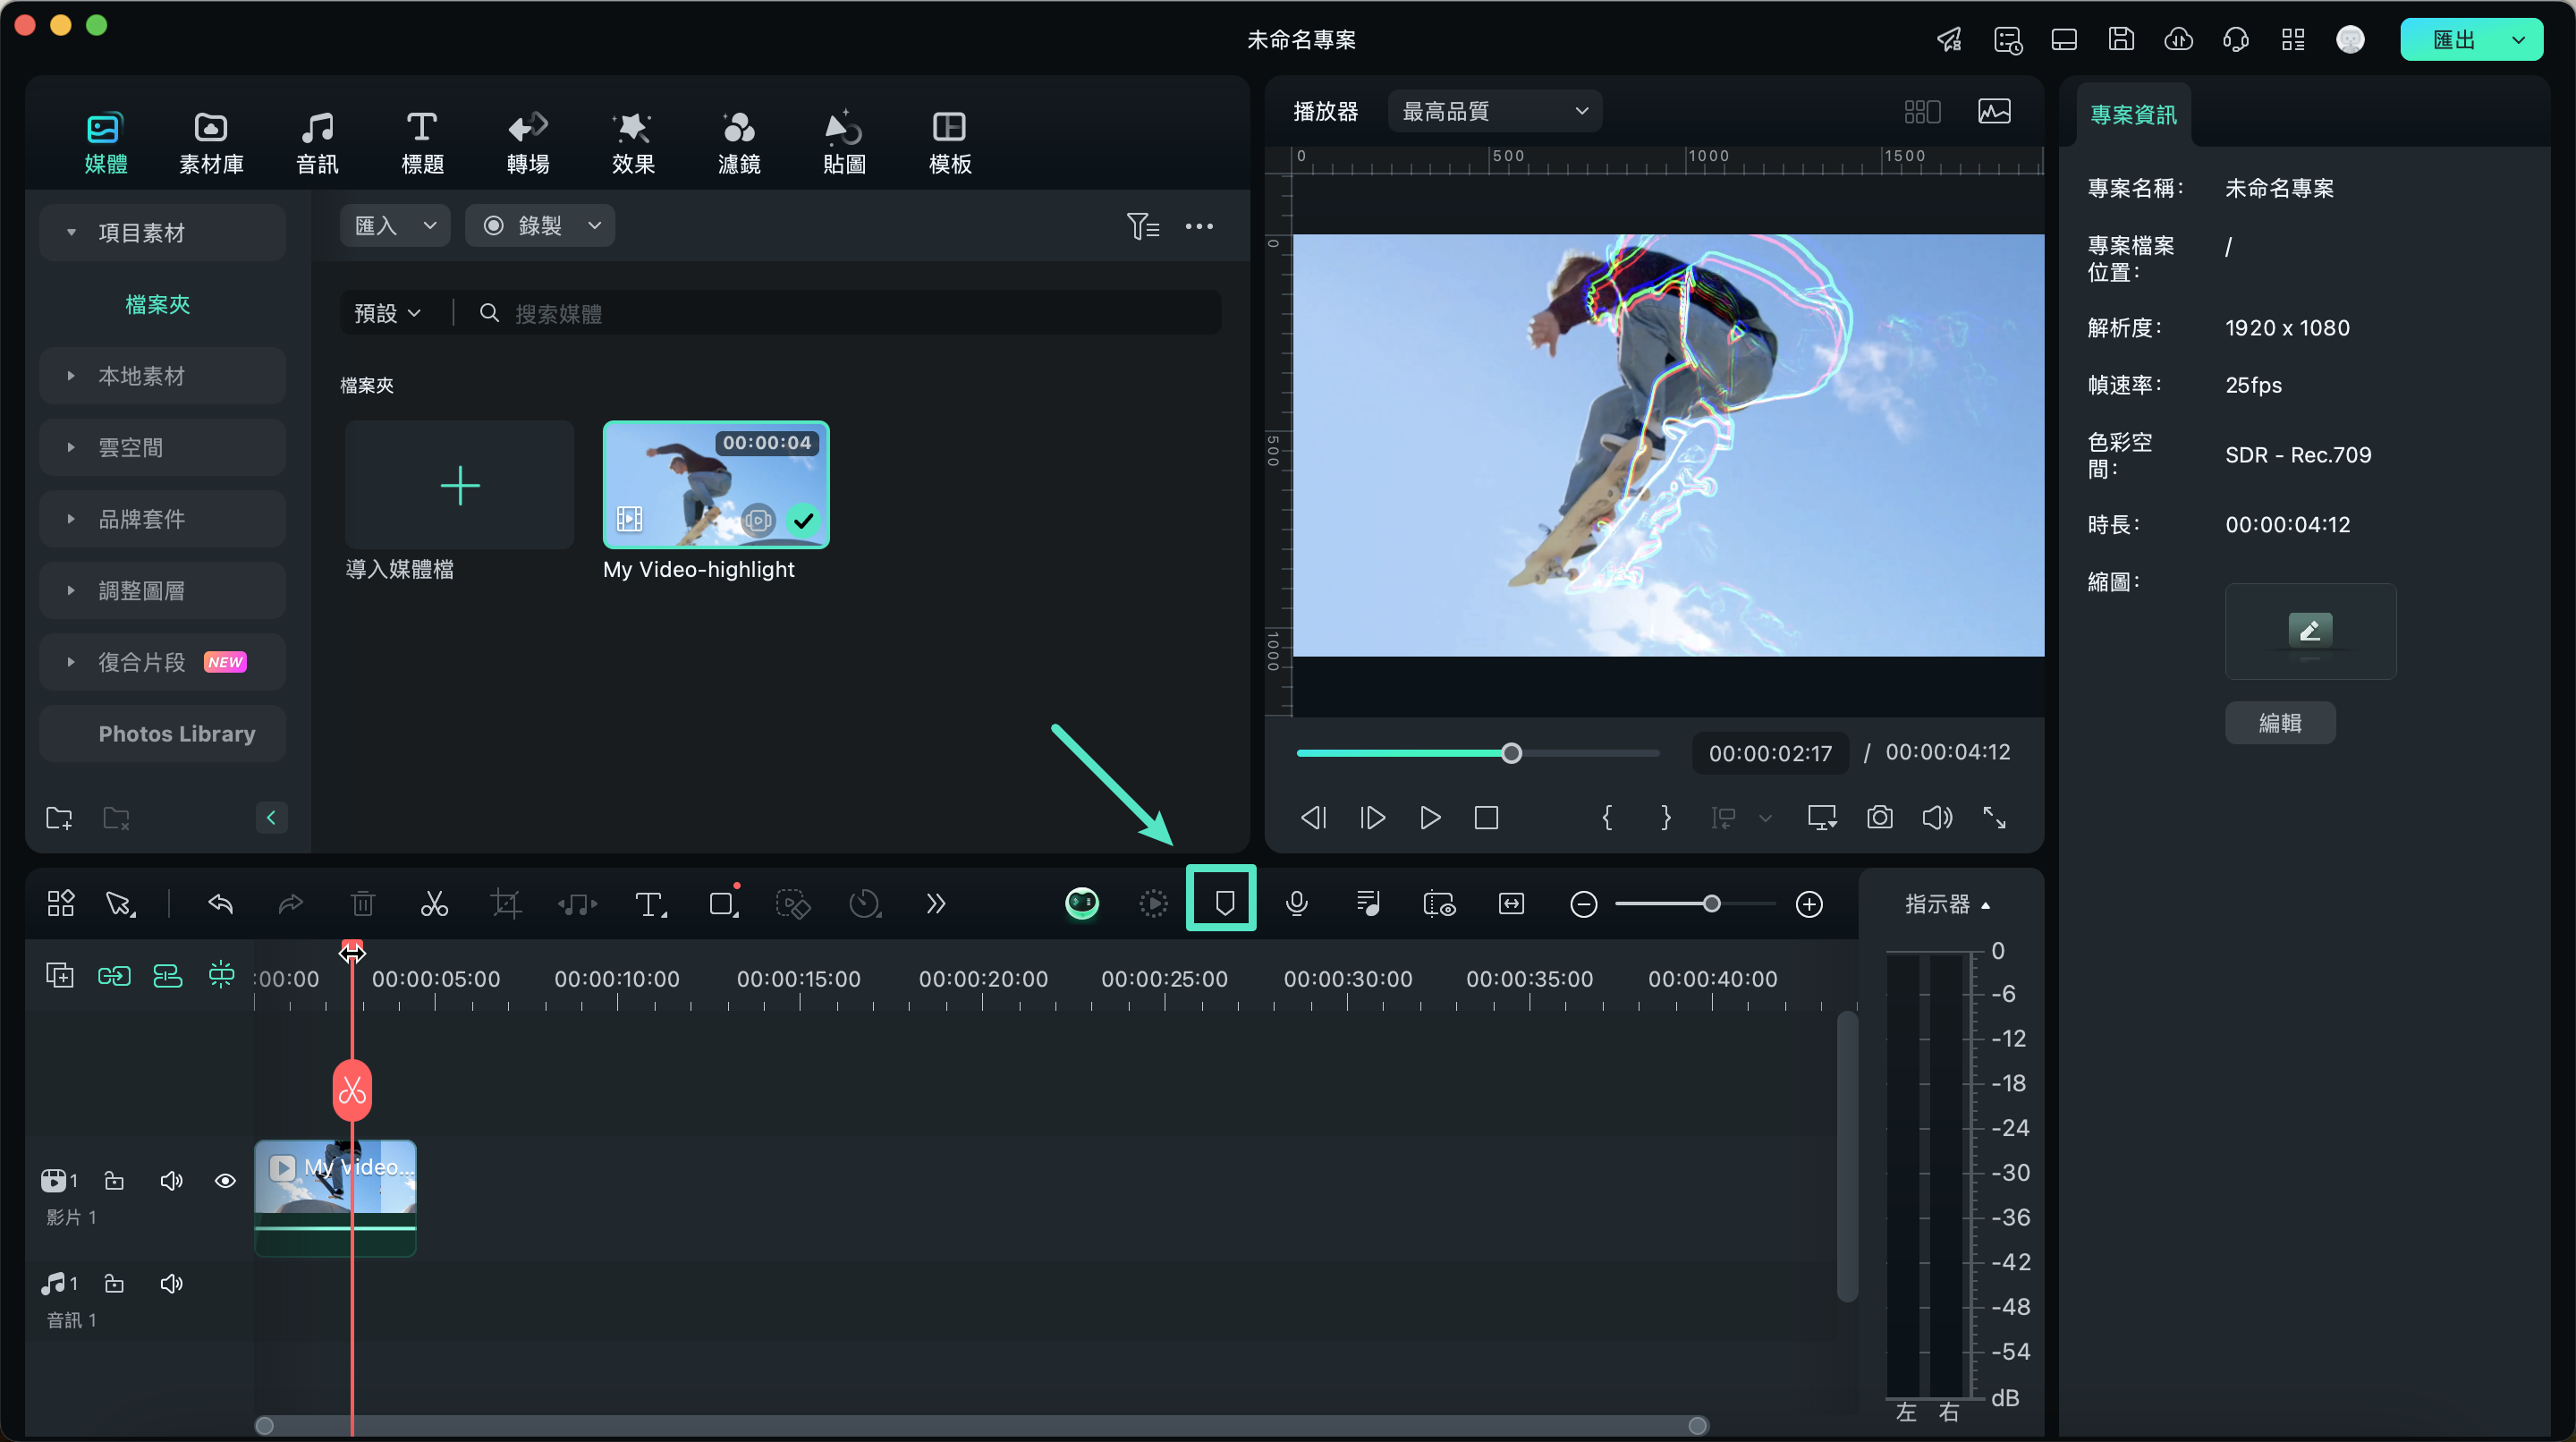Open the audio mixer icon
The width and height of the screenshot is (2576, 1442).
pyautogui.click(x=1368, y=904)
